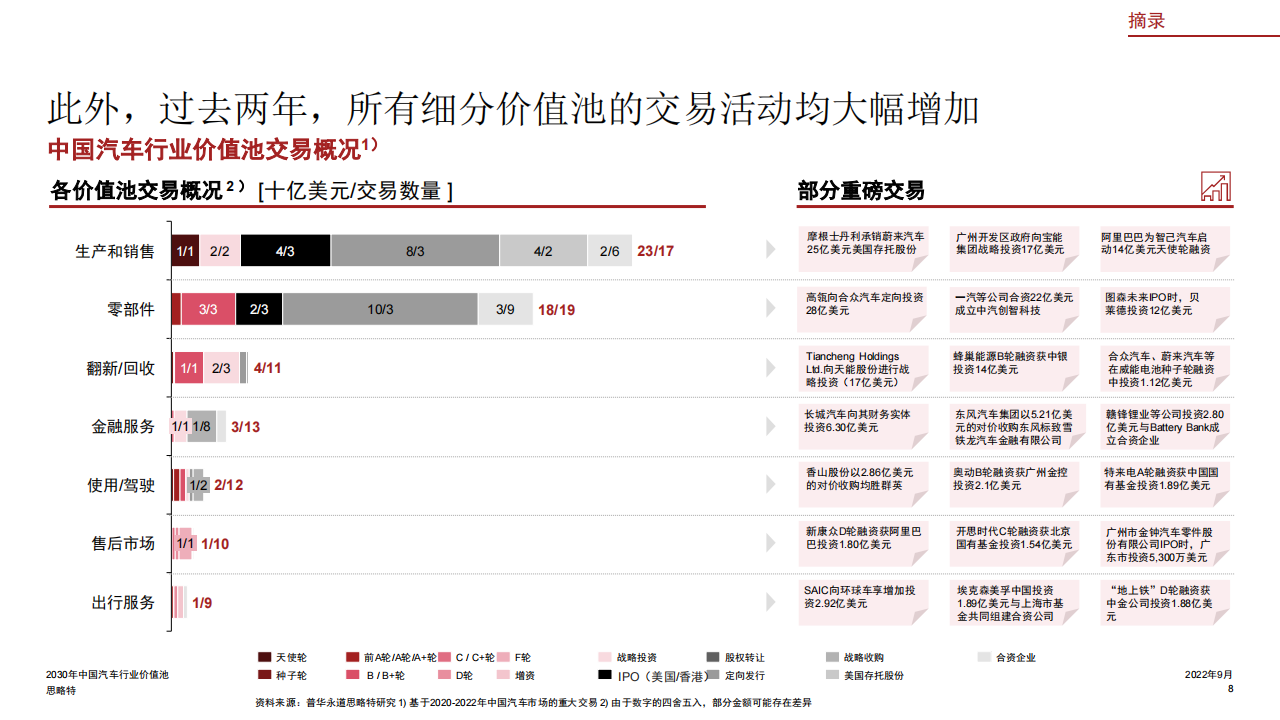This screenshot has height=720, width=1280.
Task: Click the "地上铁" D轮融资 deal card
Action: 1165,602
